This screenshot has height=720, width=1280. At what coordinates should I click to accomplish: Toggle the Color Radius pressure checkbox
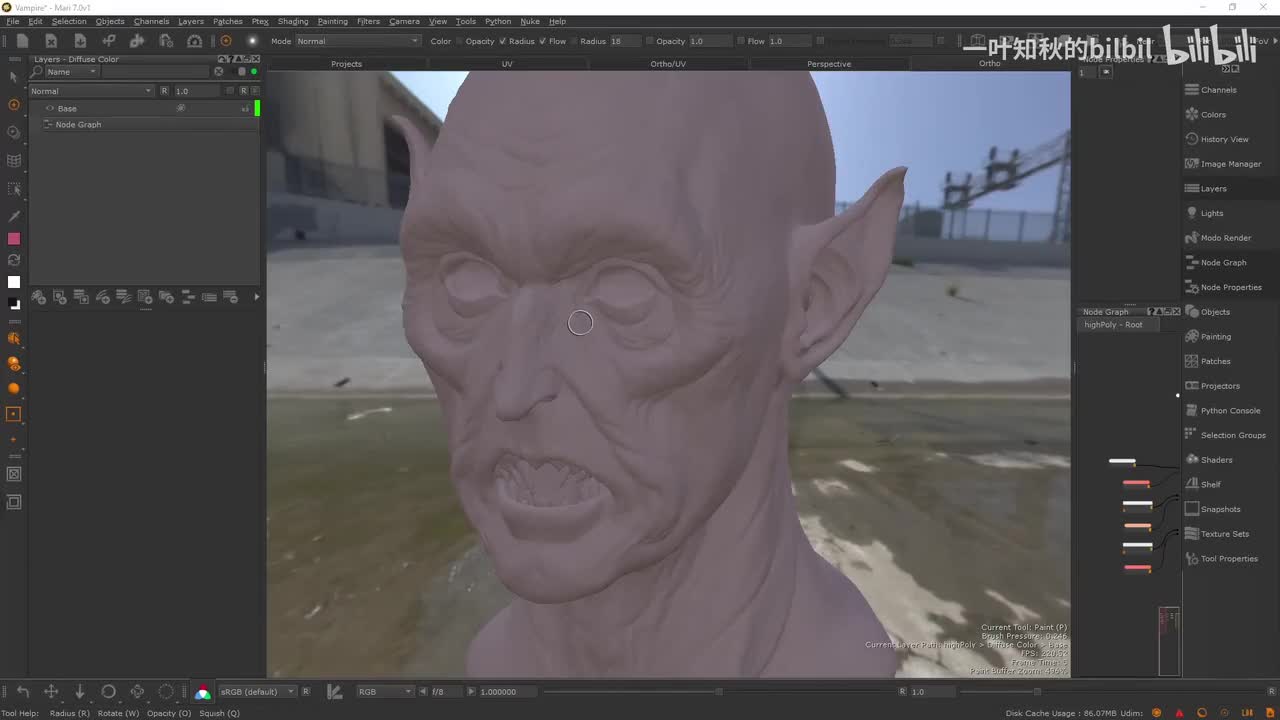(x=502, y=41)
